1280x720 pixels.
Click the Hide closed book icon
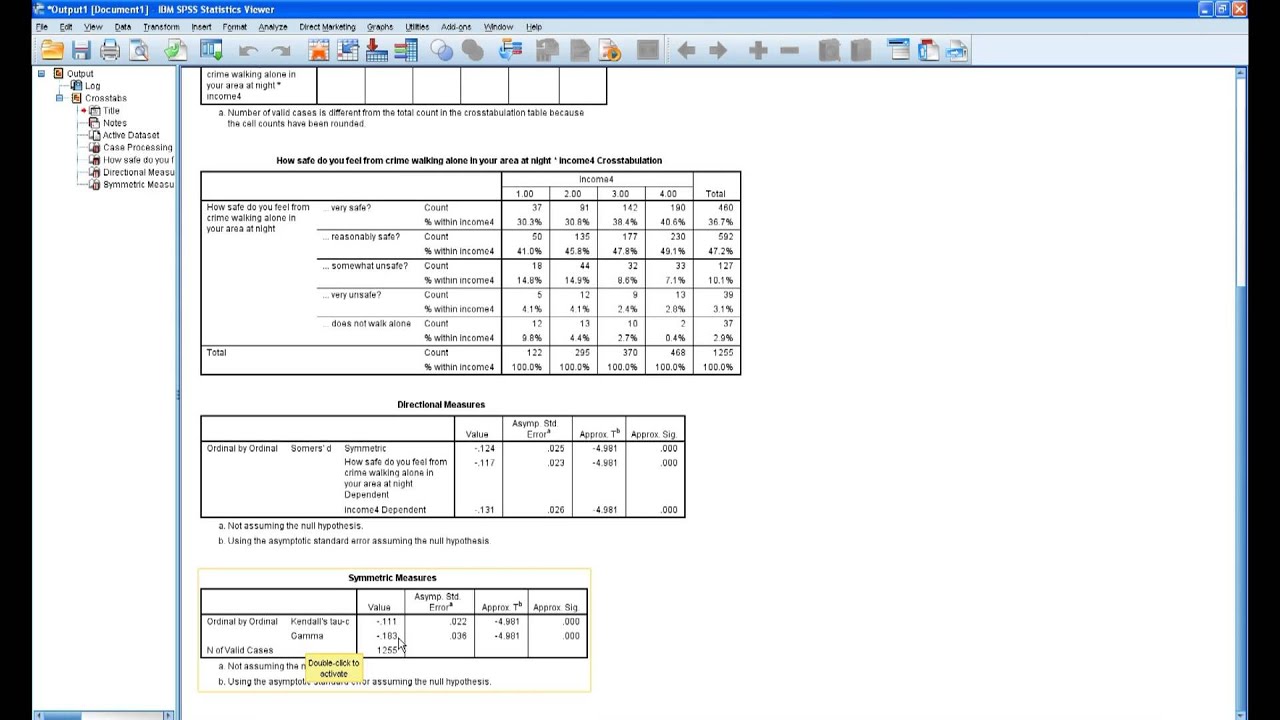pyautogui.click(x=860, y=50)
